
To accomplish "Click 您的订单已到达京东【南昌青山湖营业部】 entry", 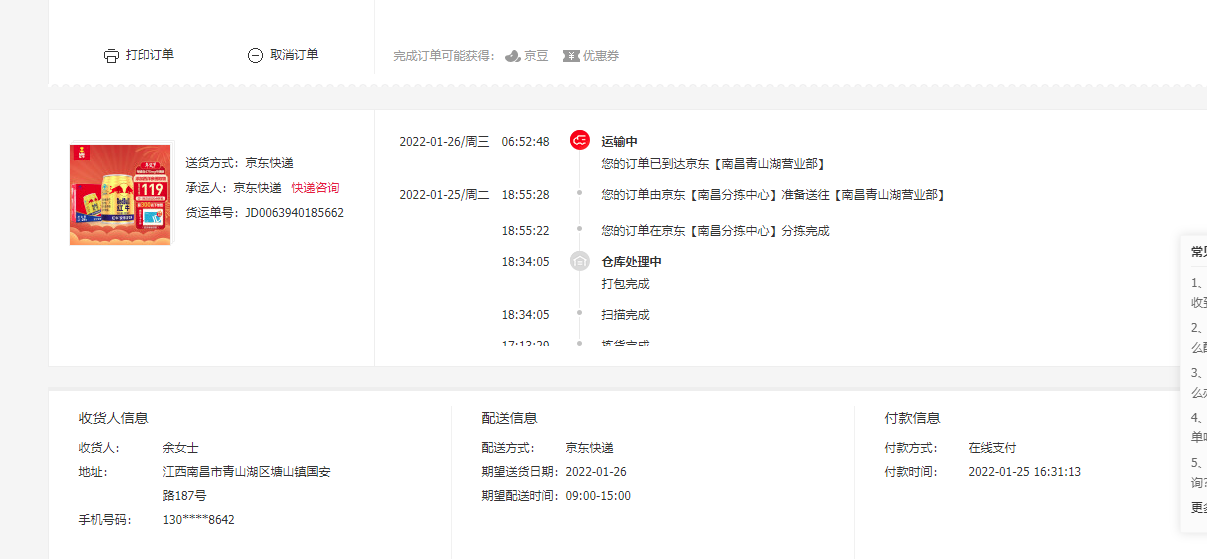I will coord(715,164).
